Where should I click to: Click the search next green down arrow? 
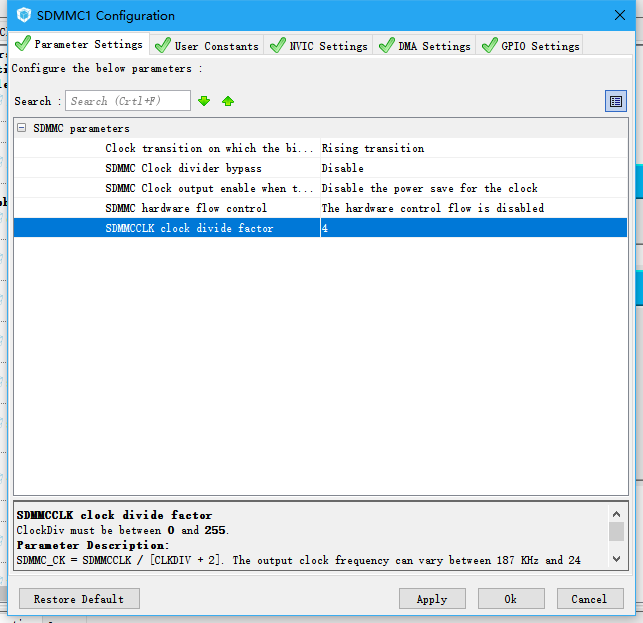[204, 101]
